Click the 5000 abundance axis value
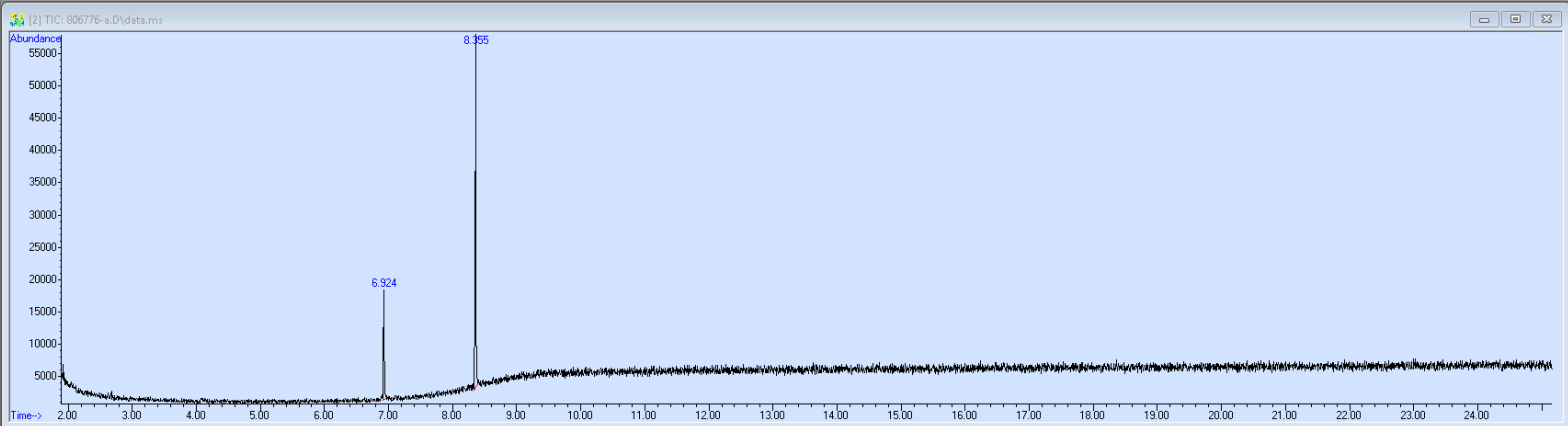 coord(47,376)
